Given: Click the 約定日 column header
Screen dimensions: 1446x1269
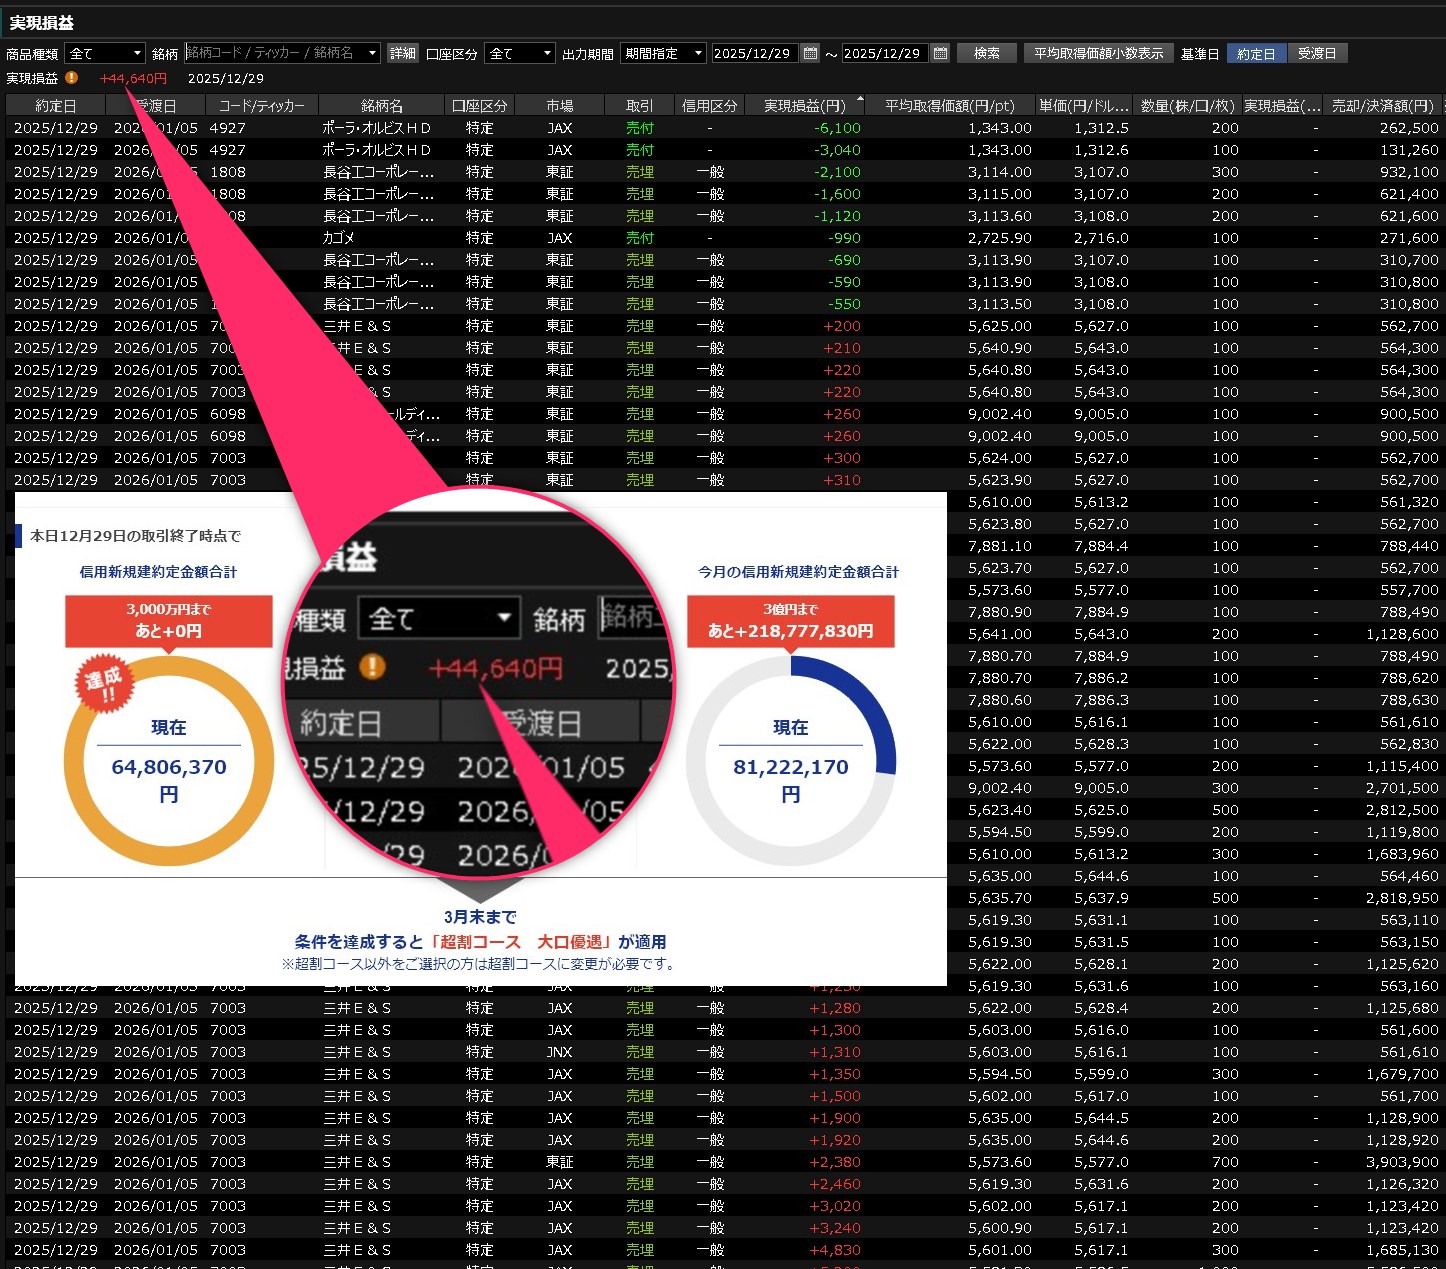Looking at the screenshot, I should (55, 105).
